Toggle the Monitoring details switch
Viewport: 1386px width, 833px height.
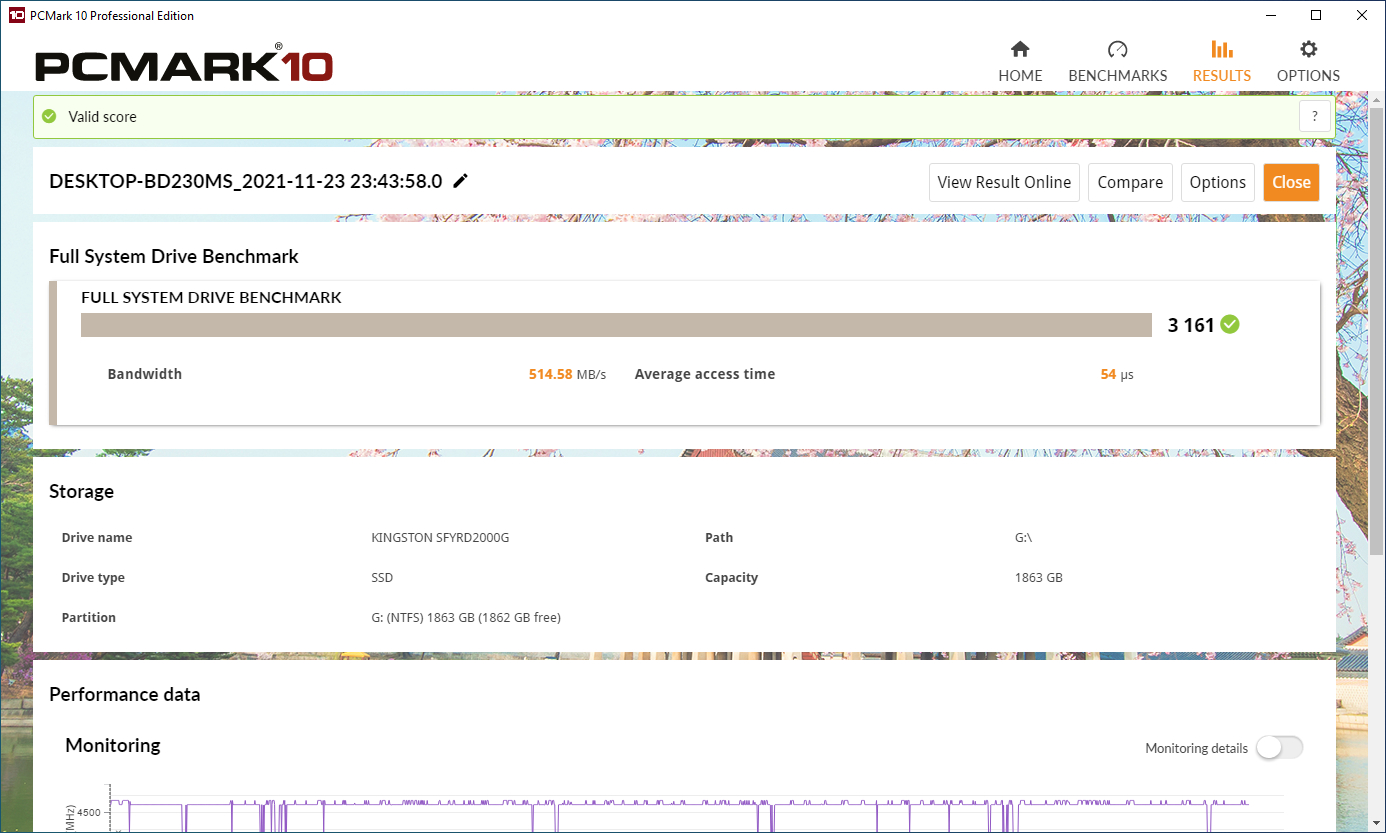pyautogui.click(x=1280, y=748)
